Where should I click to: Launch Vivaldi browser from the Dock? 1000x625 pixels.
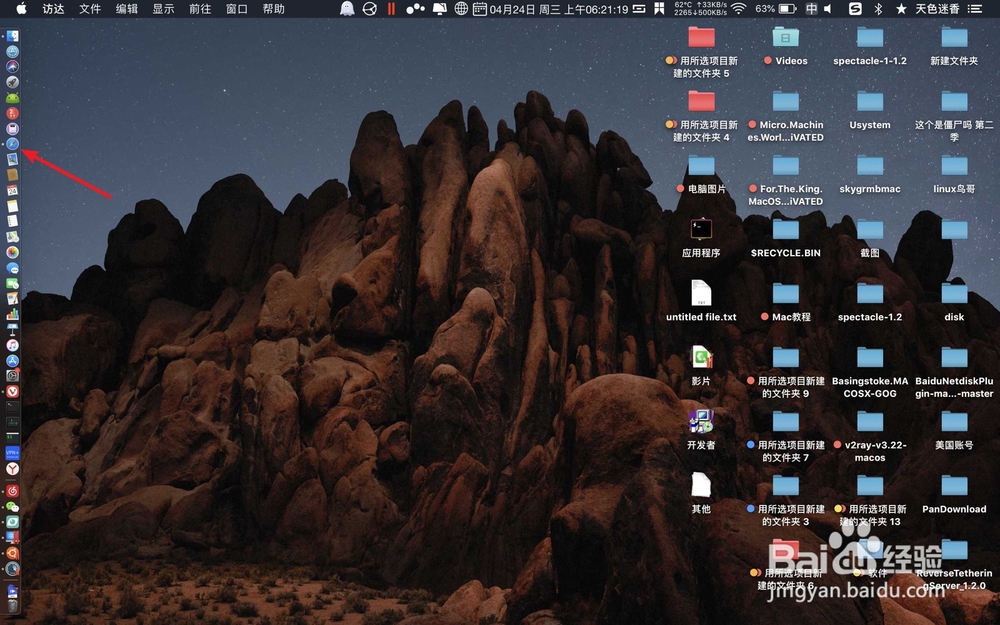pos(12,392)
